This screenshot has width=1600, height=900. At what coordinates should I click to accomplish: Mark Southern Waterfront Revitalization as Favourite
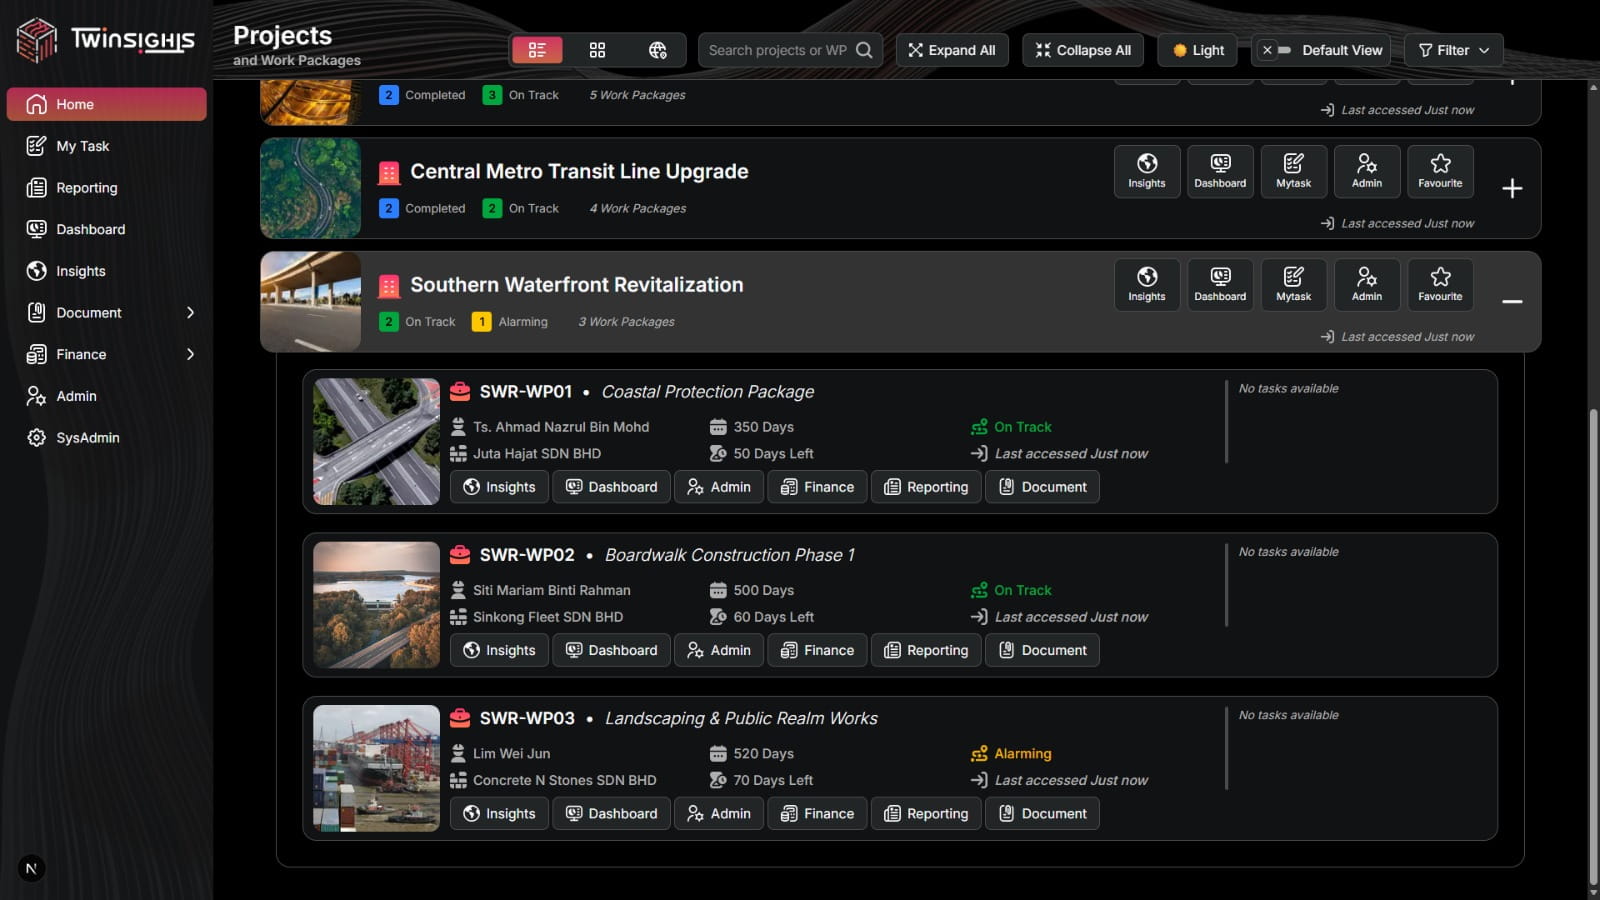[1439, 284]
